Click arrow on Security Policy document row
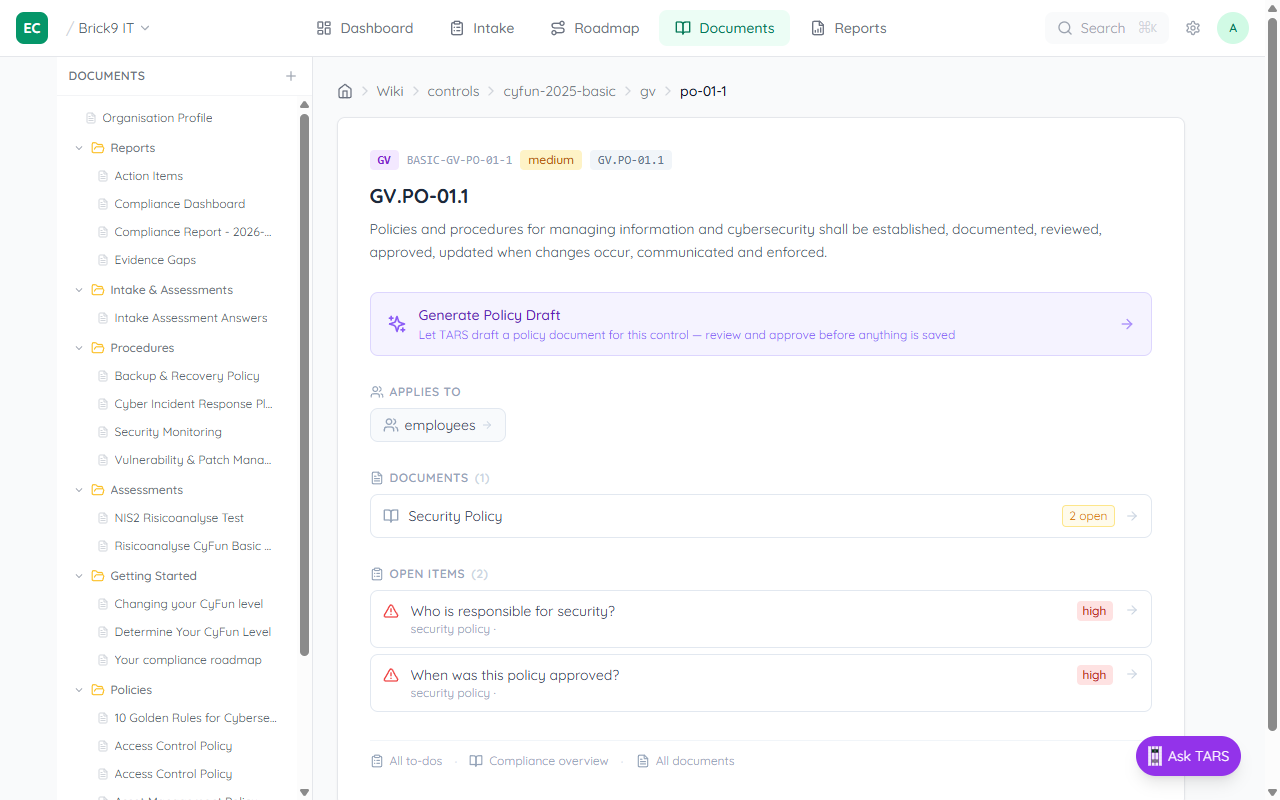This screenshot has height=800, width=1280. click(1132, 516)
